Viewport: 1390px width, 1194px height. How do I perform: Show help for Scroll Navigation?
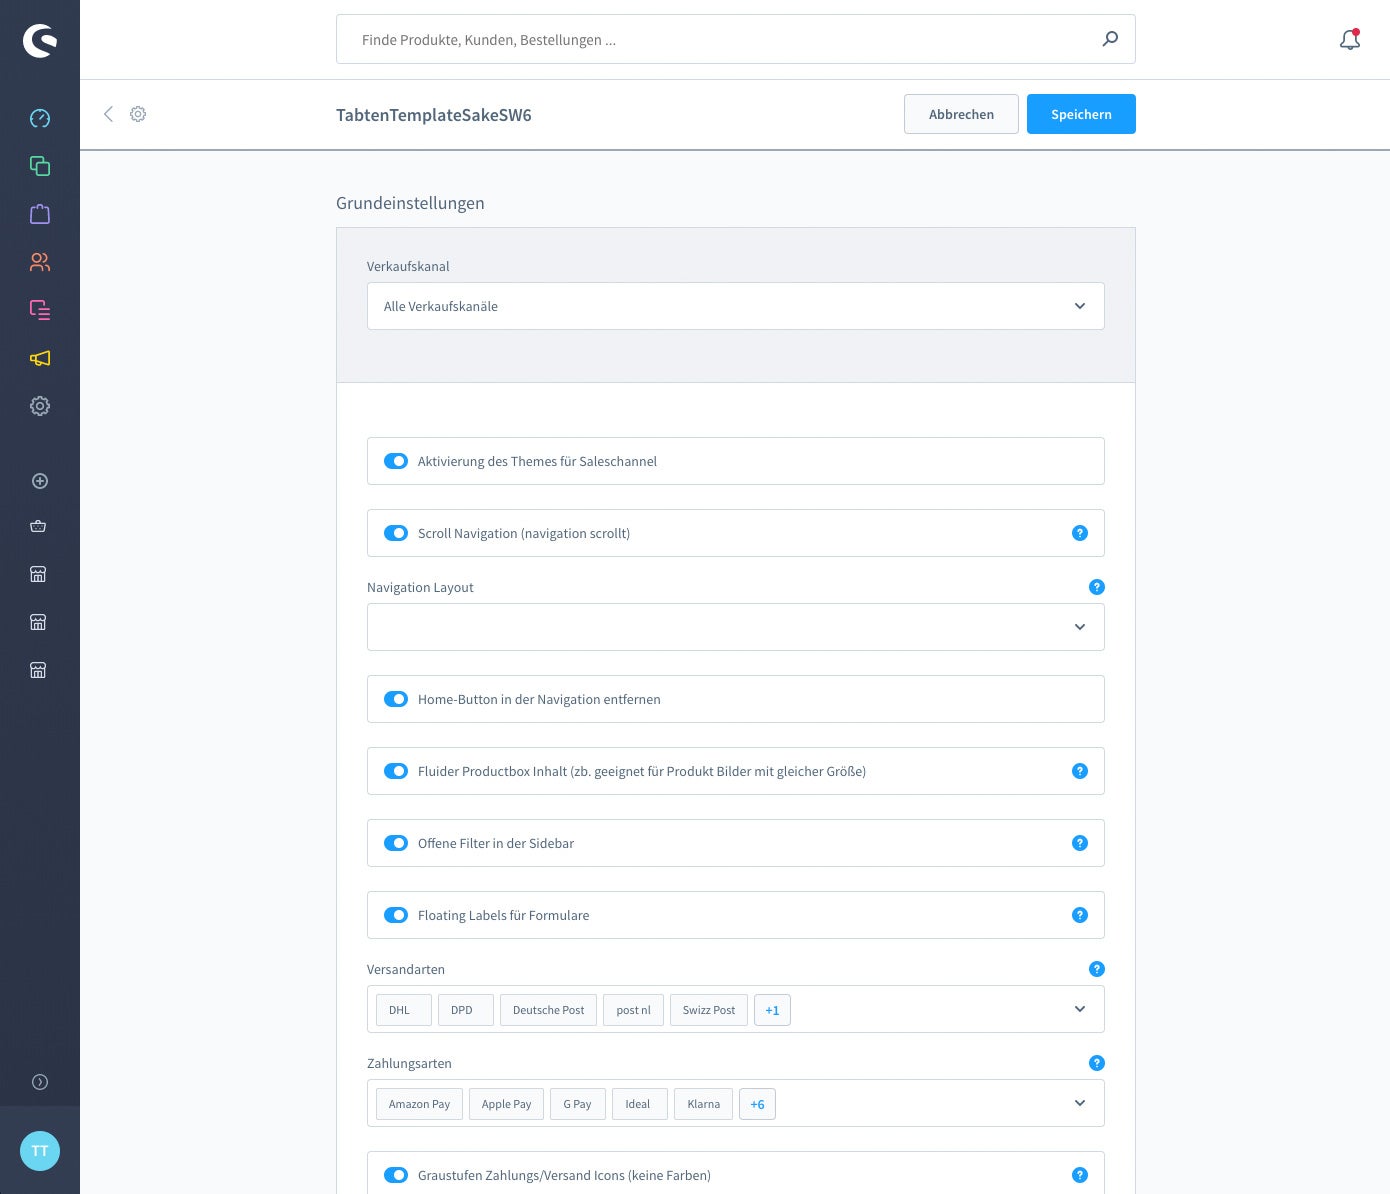(x=1080, y=533)
